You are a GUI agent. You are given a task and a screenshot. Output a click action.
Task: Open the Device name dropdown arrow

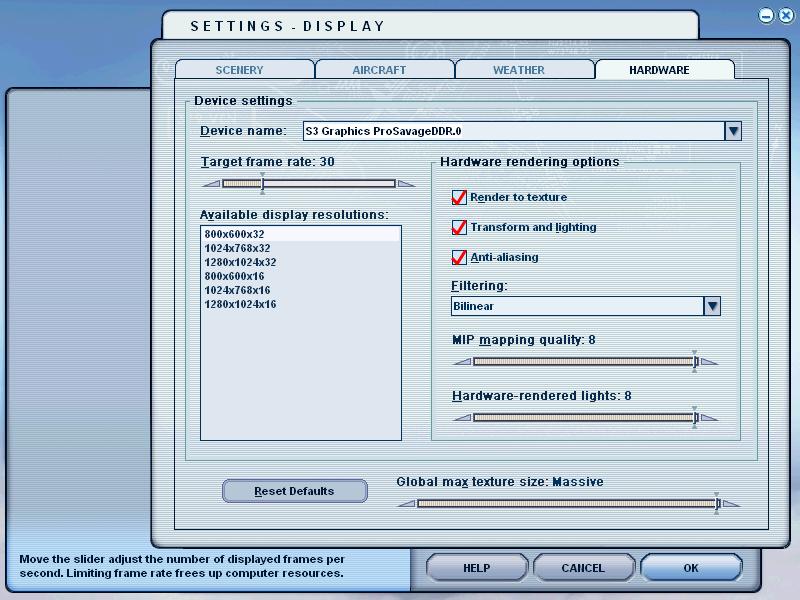pos(733,131)
